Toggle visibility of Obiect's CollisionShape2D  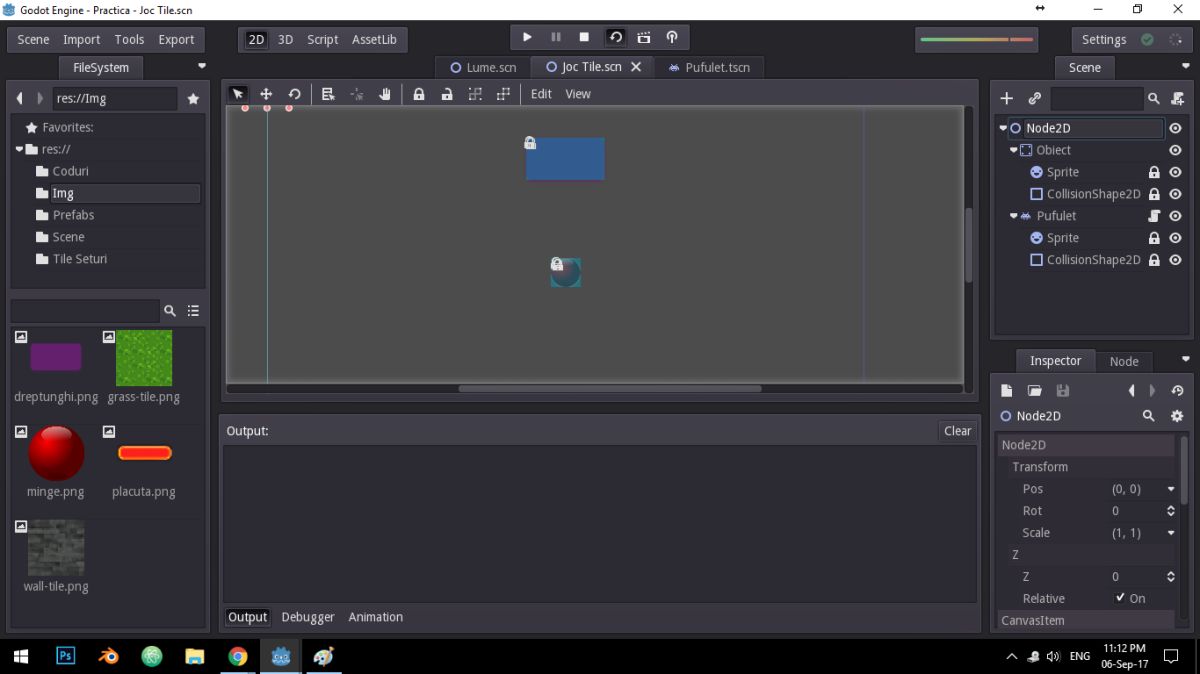(1175, 194)
